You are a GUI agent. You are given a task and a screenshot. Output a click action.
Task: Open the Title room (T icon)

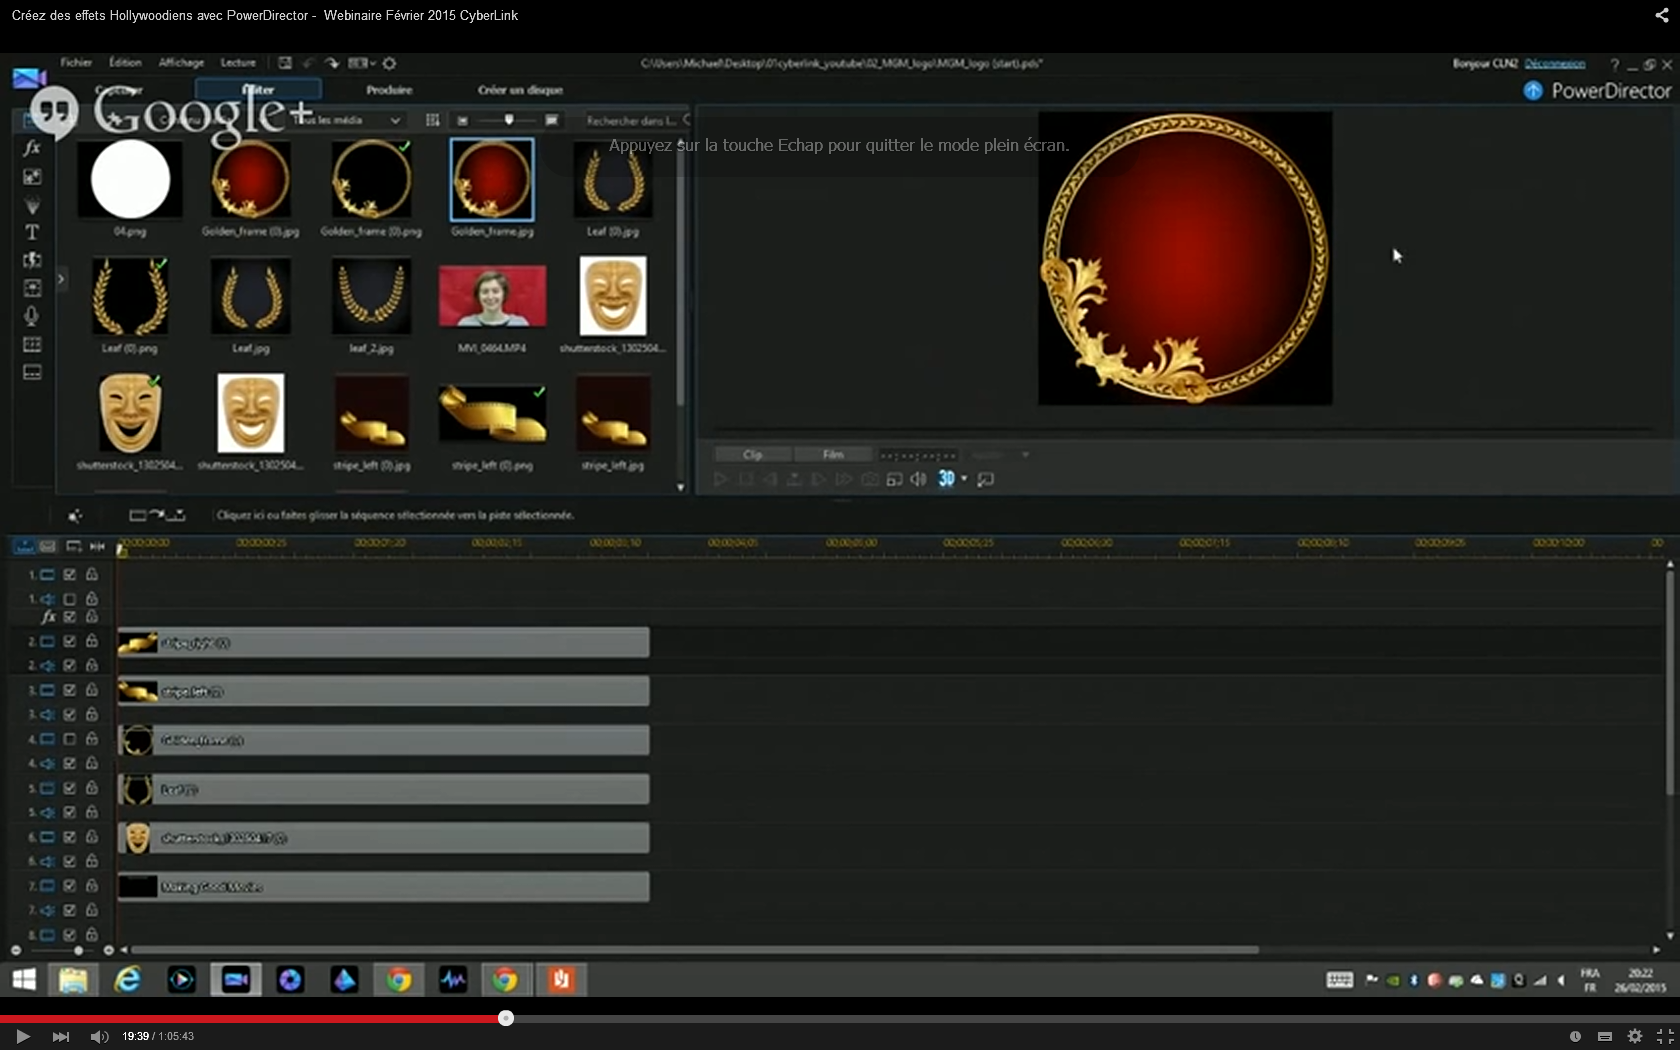pyautogui.click(x=32, y=232)
